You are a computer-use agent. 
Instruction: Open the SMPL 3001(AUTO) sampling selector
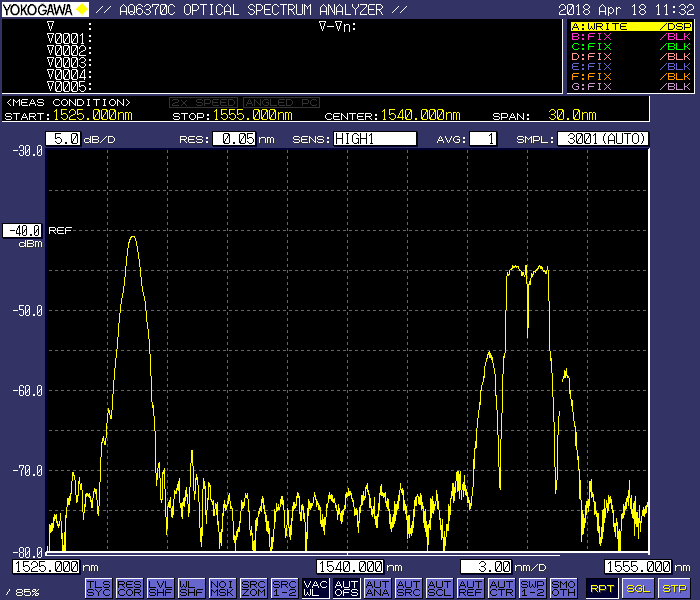pyautogui.click(x=603, y=139)
